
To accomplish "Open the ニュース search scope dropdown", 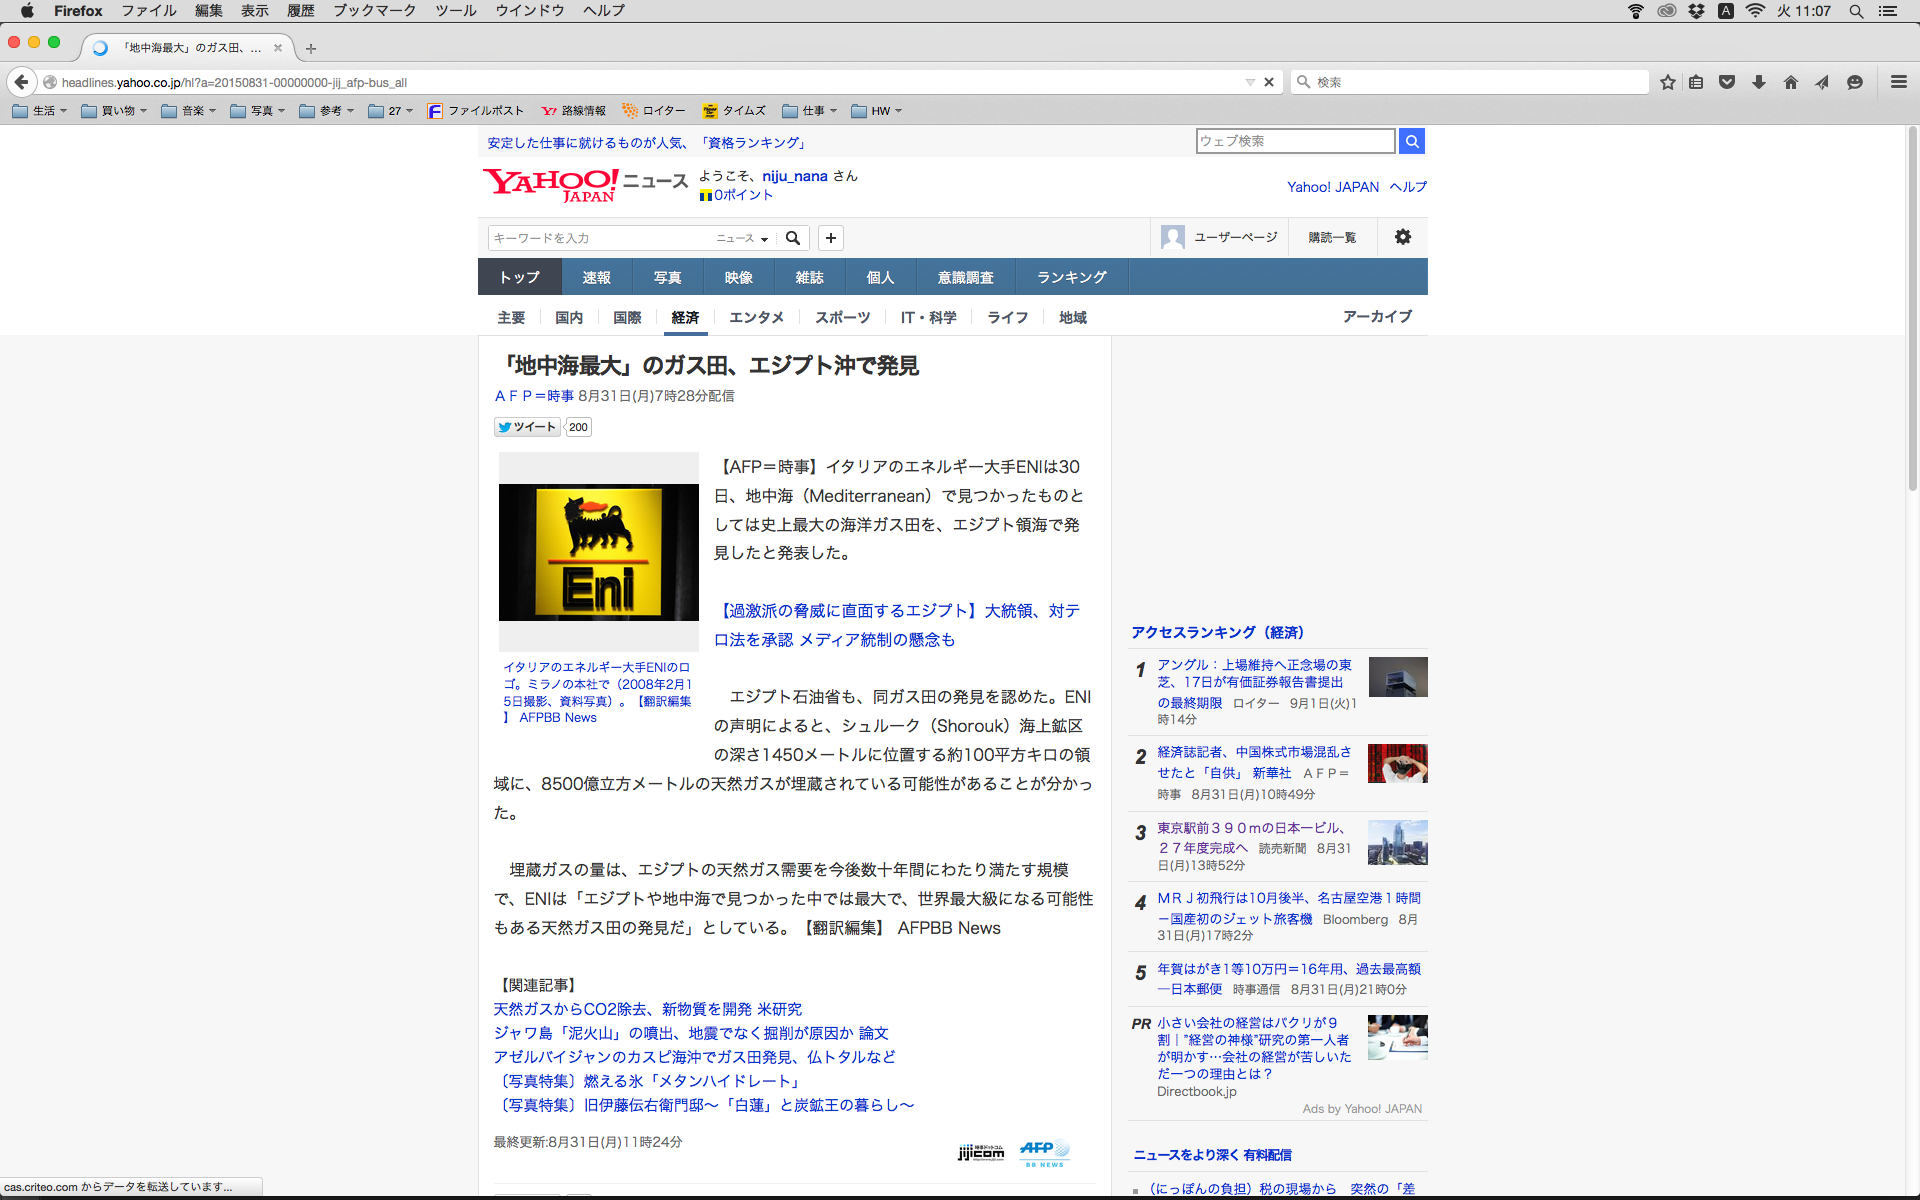I will (x=742, y=238).
